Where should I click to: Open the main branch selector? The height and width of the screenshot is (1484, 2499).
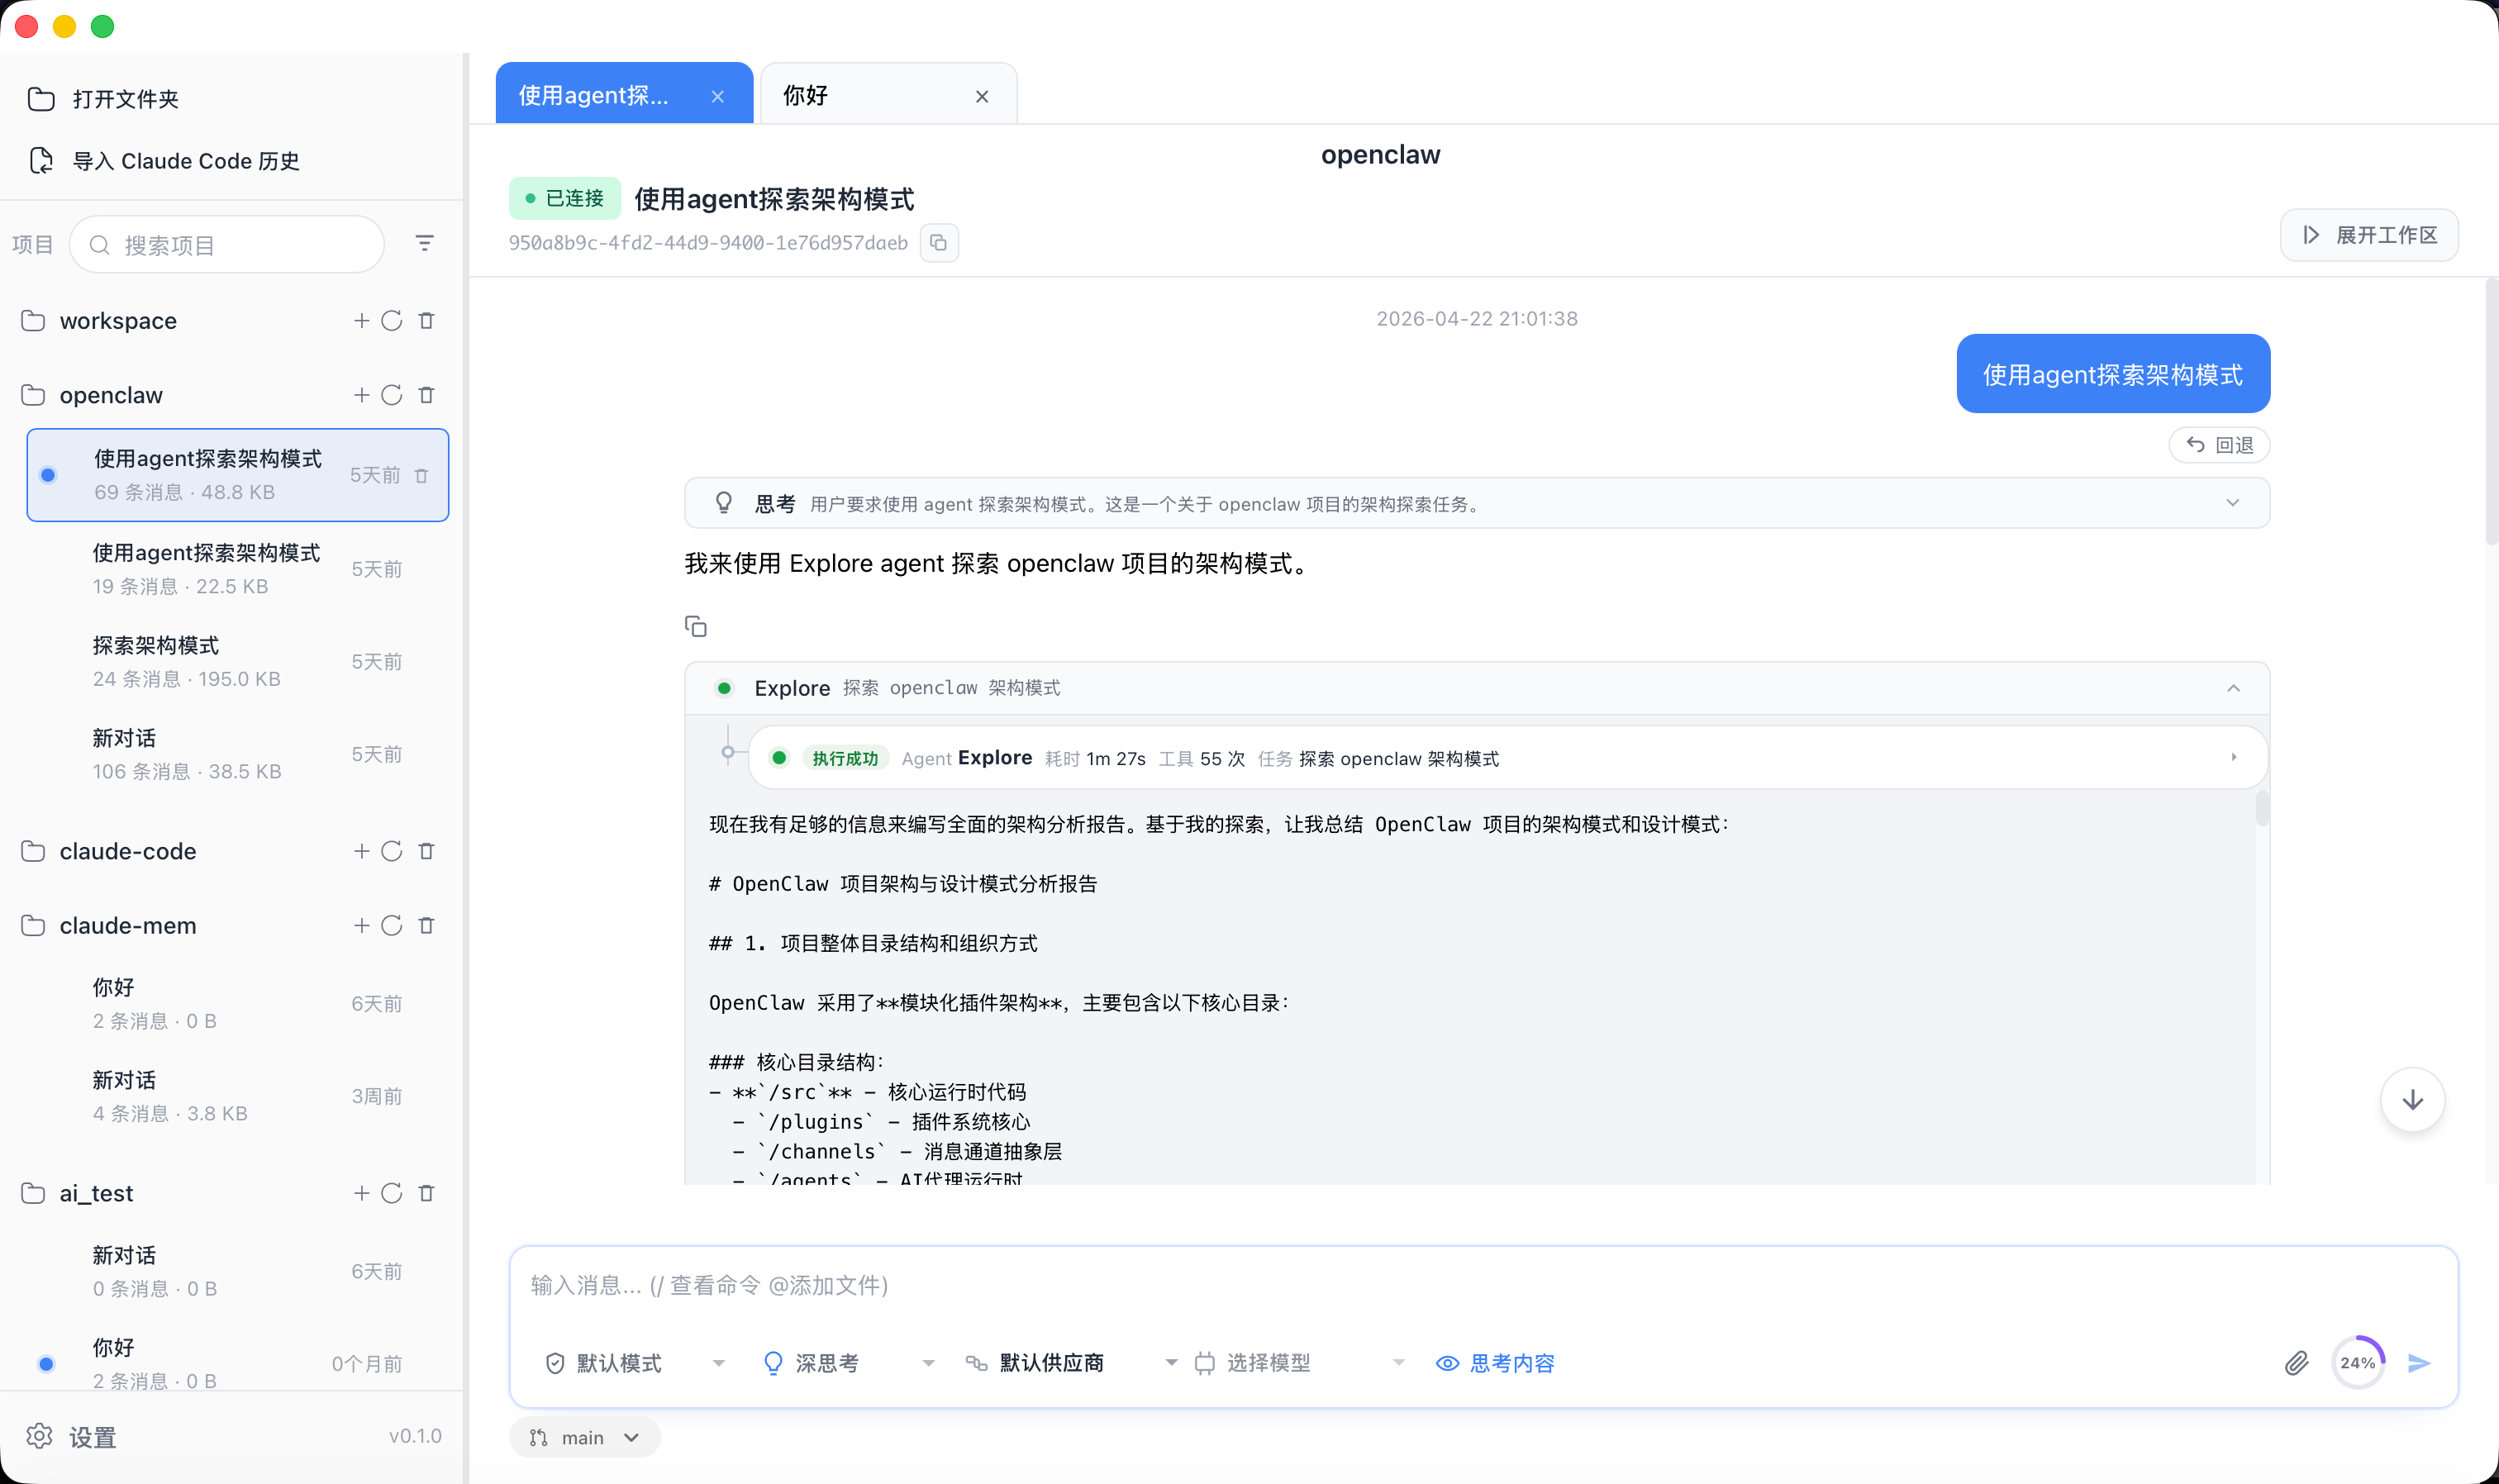pyautogui.click(x=584, y=1436)
